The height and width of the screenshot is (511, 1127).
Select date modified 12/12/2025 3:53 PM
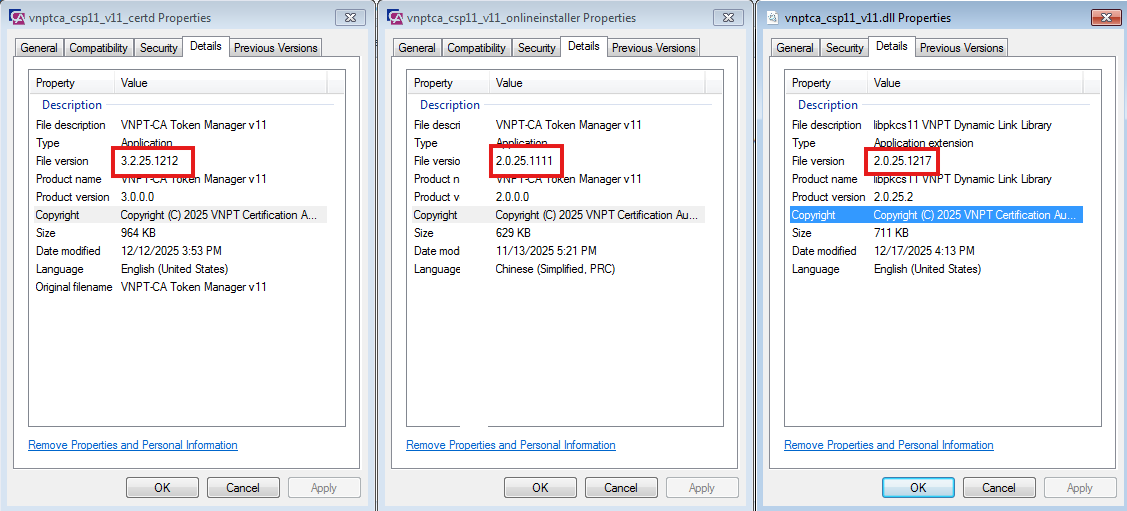171,251
